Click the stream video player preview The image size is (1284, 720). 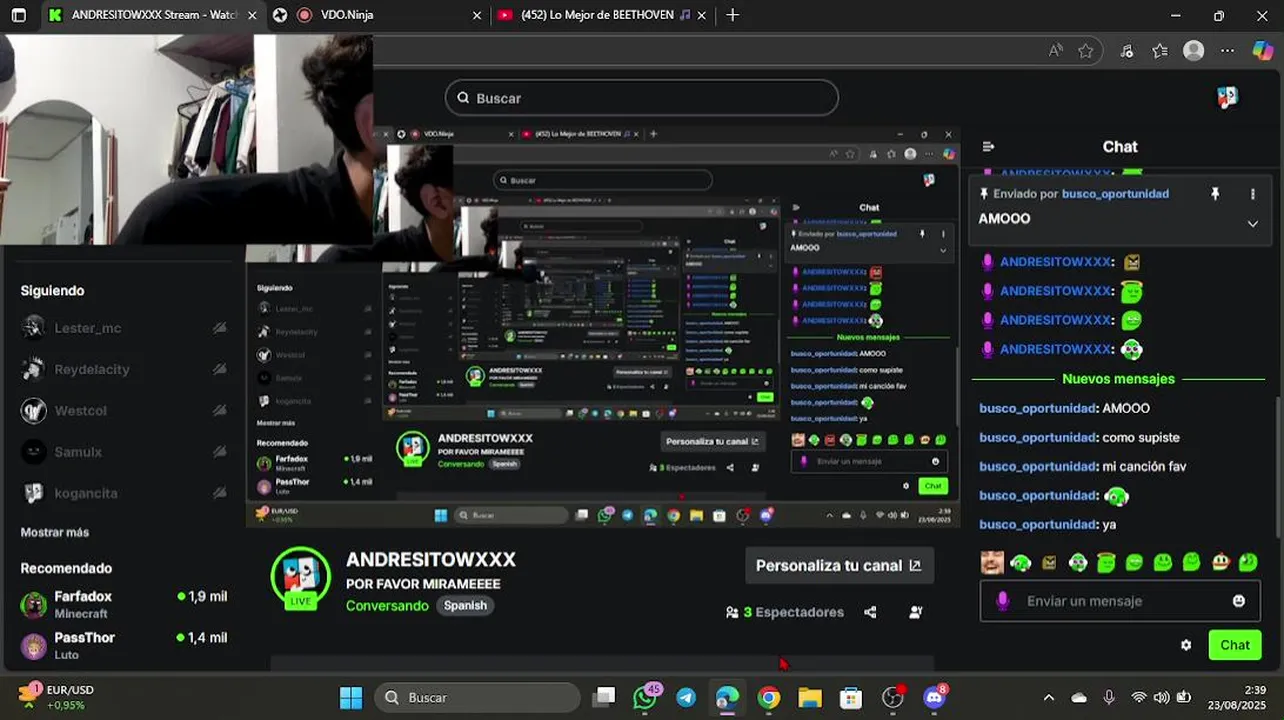(x=603, y=327)
